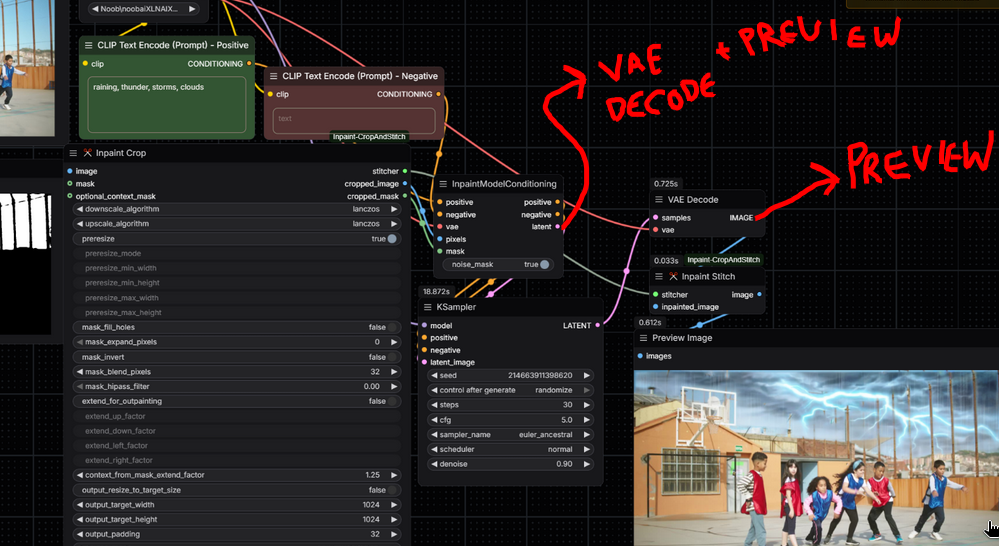Click the Inpaint Crop image input dot
Screen dimensions: 999x546
[69, 171]
